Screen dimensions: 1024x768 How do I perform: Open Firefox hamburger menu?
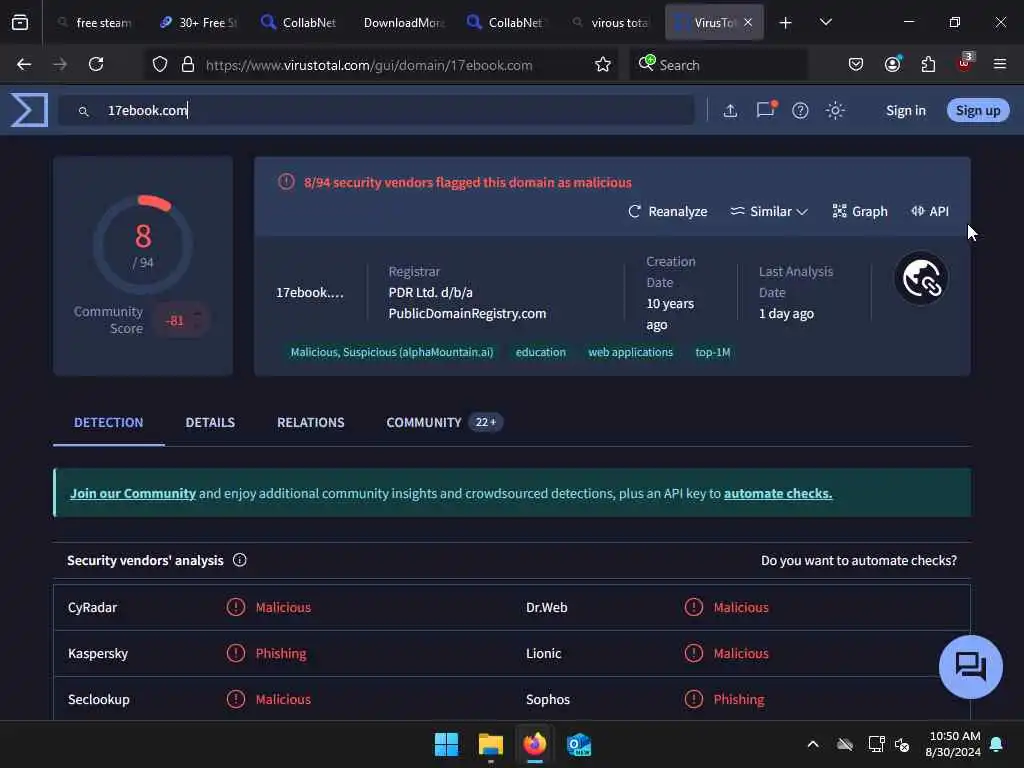[x=1000, y=64]
